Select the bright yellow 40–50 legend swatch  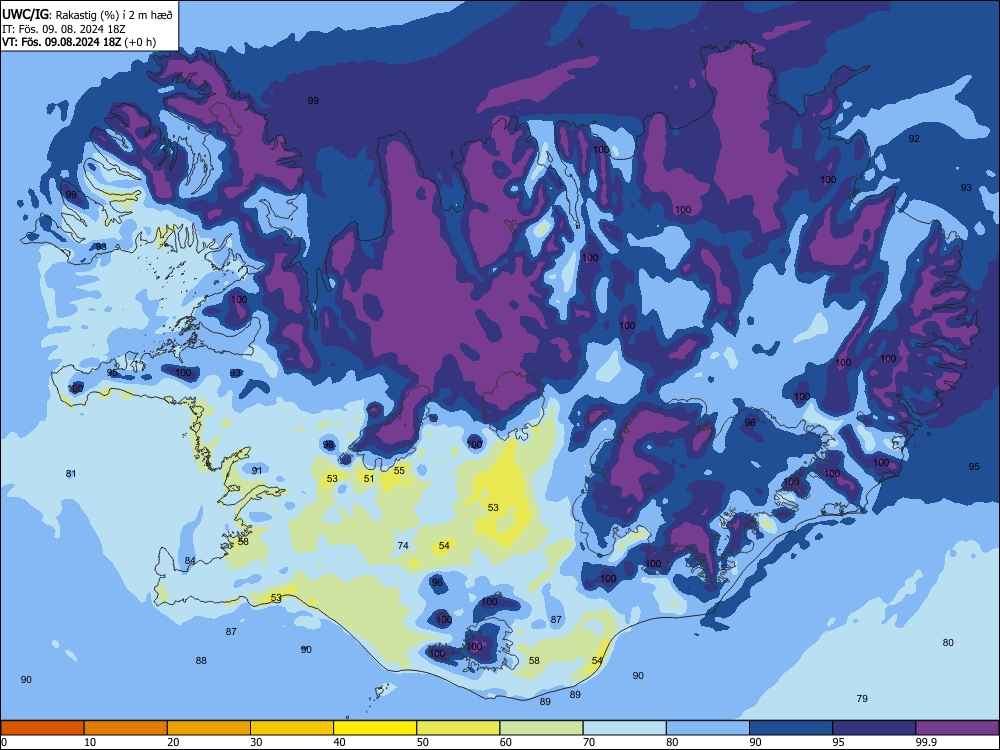tap(375, 728)
